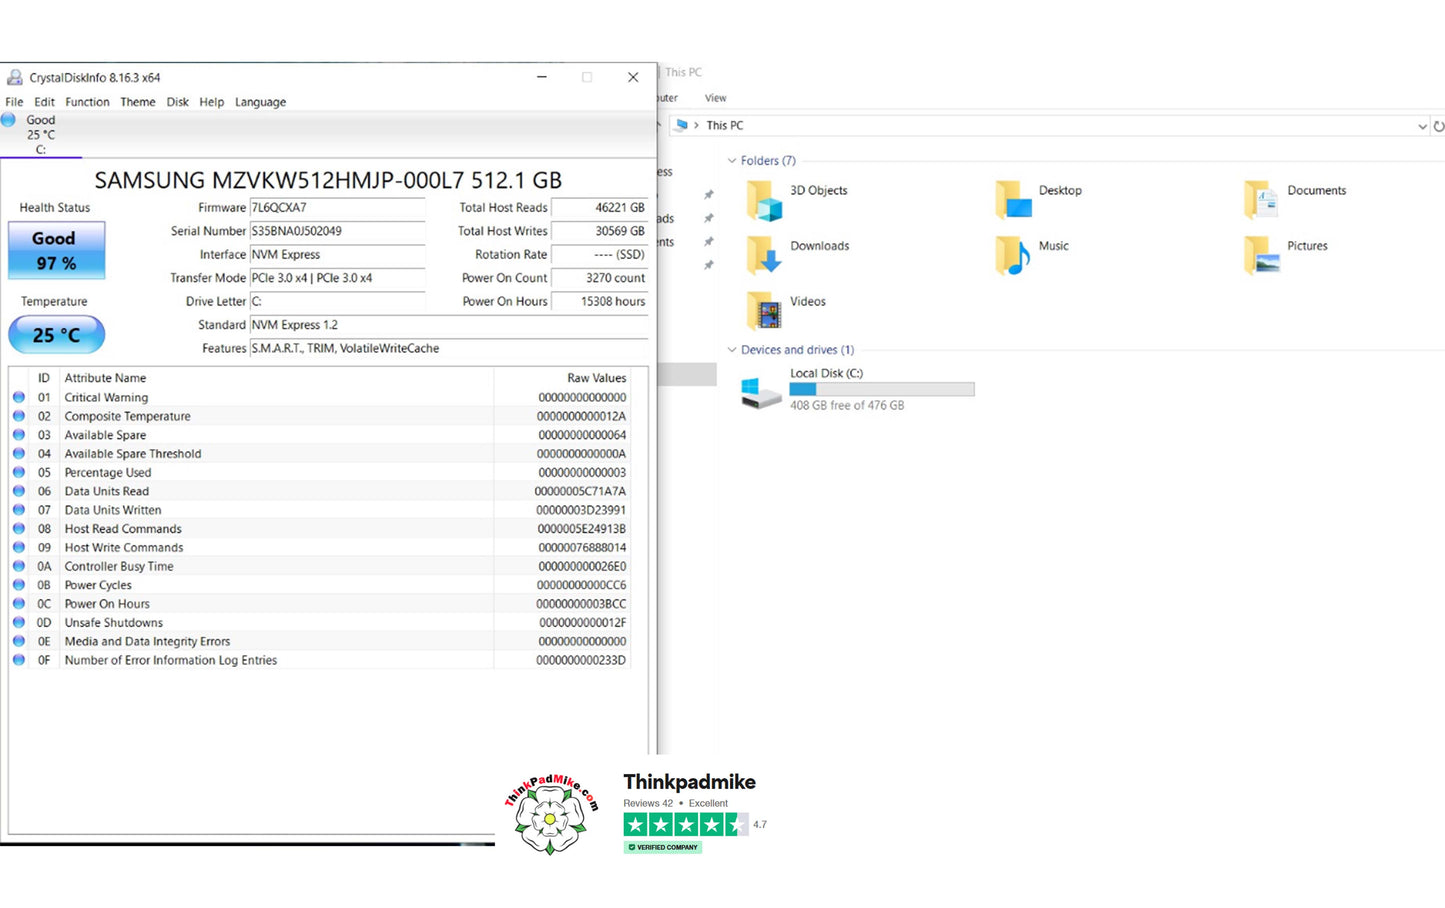Screen dimensions: 1445x908
Task: Click Total Host Reads value 46221 GB
Action: pyautogui.click(x=599, y=208)
